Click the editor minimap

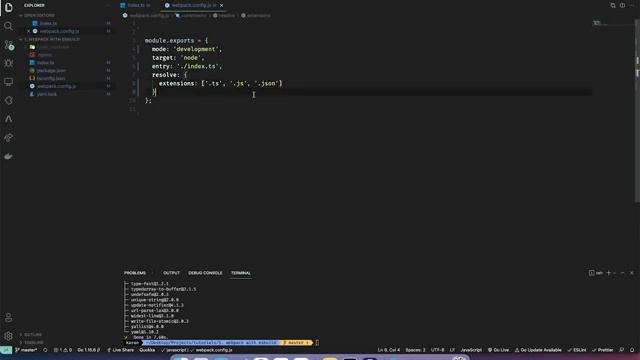coord(612,23)
